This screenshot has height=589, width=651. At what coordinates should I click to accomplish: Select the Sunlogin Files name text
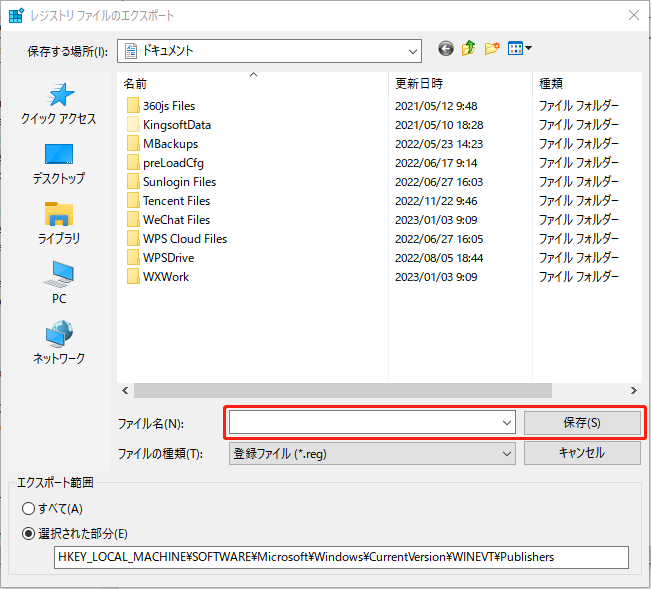pos(180,182)
